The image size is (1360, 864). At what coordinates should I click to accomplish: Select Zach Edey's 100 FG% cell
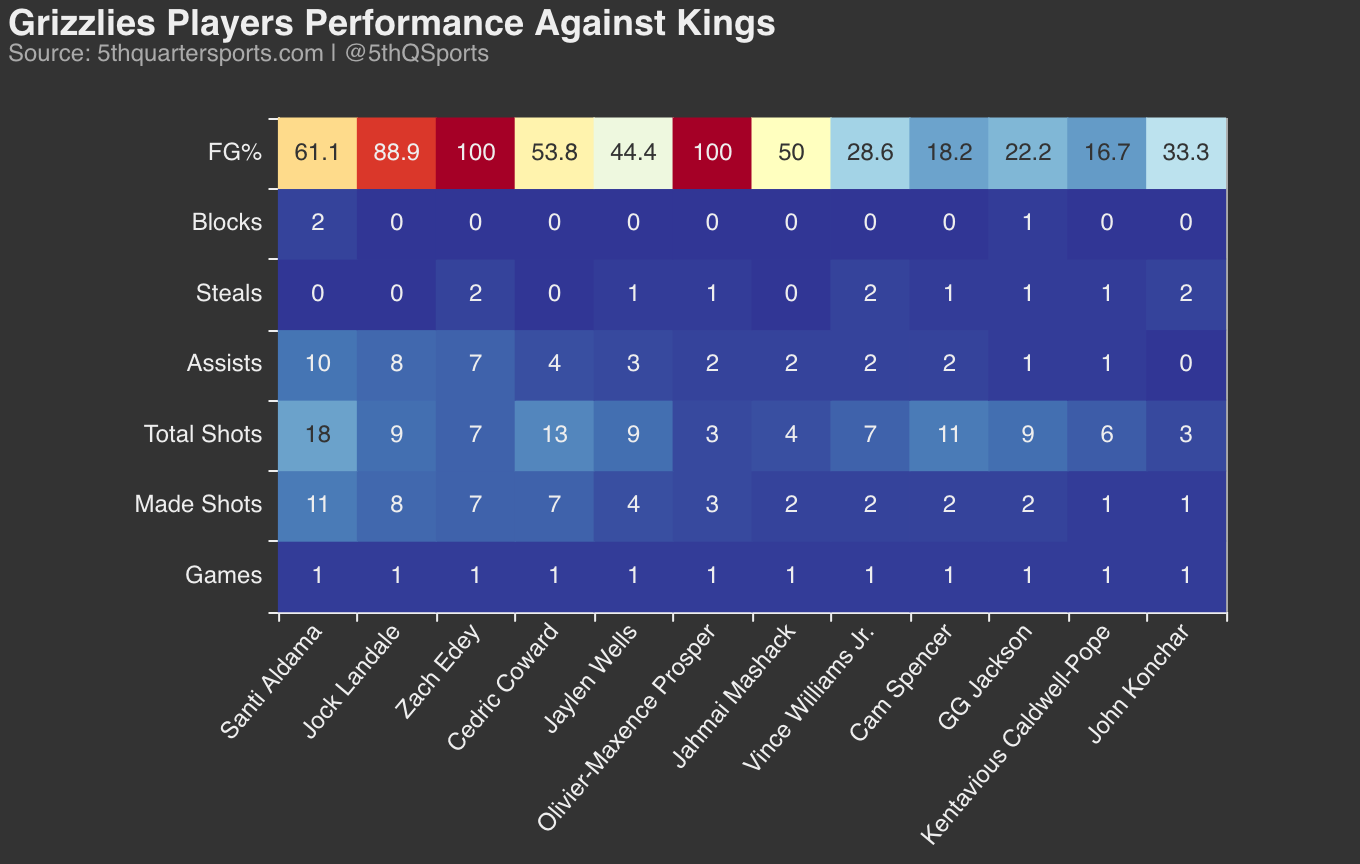[x=475, y=153]
